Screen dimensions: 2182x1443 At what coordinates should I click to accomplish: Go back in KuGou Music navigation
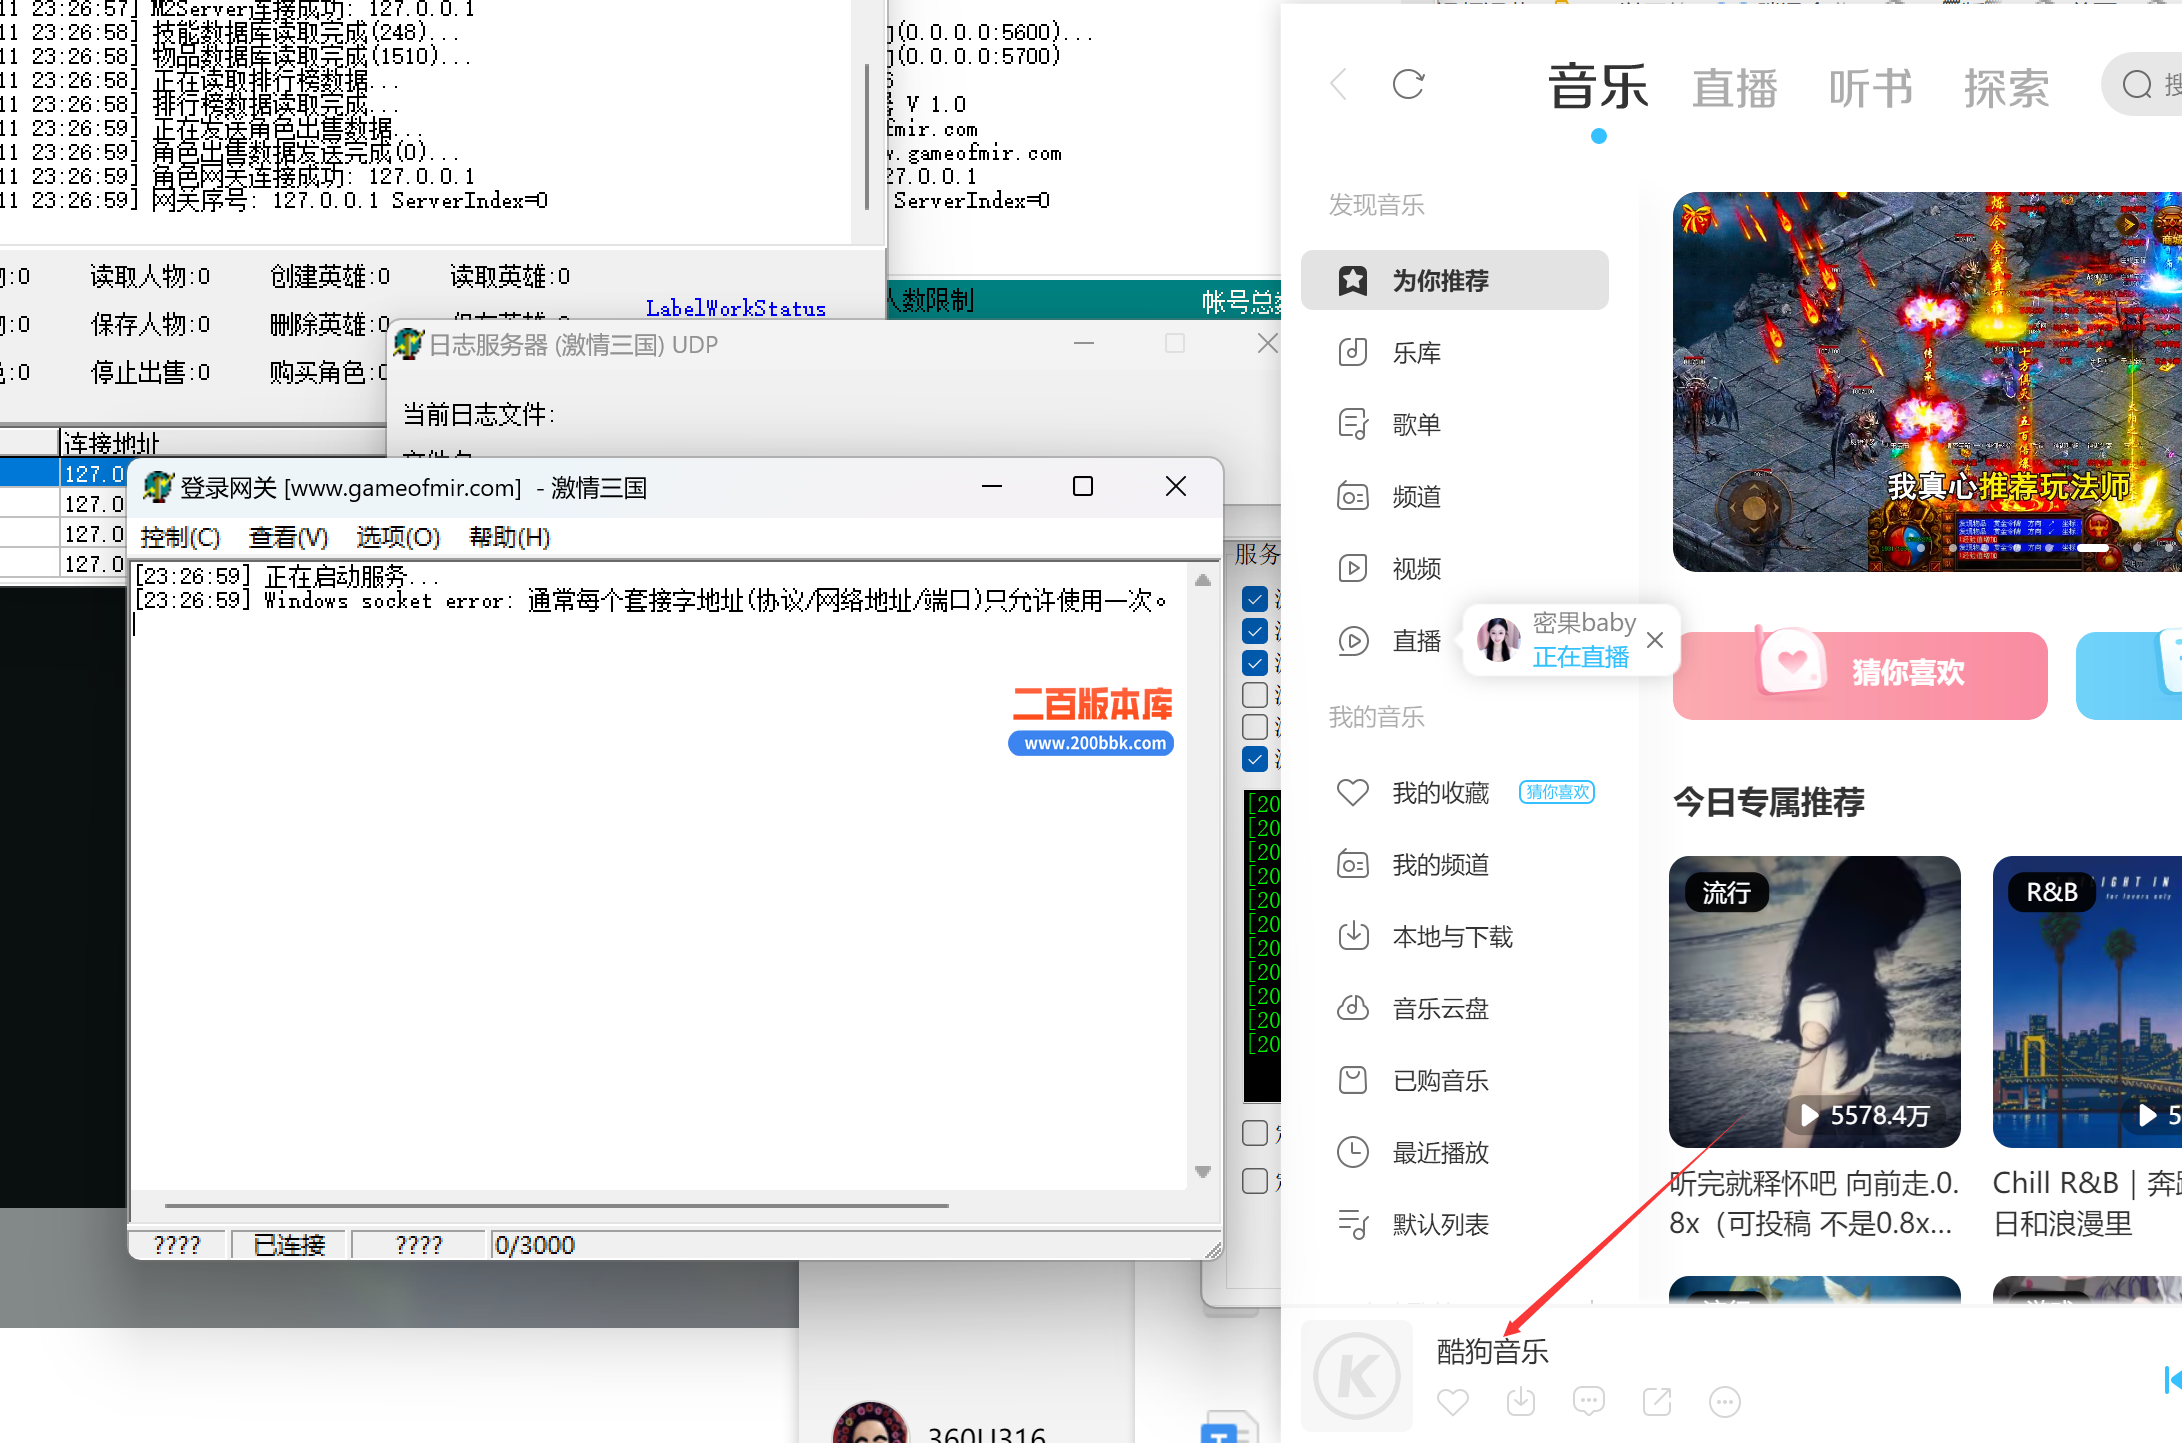click(x=1339, y=85)
